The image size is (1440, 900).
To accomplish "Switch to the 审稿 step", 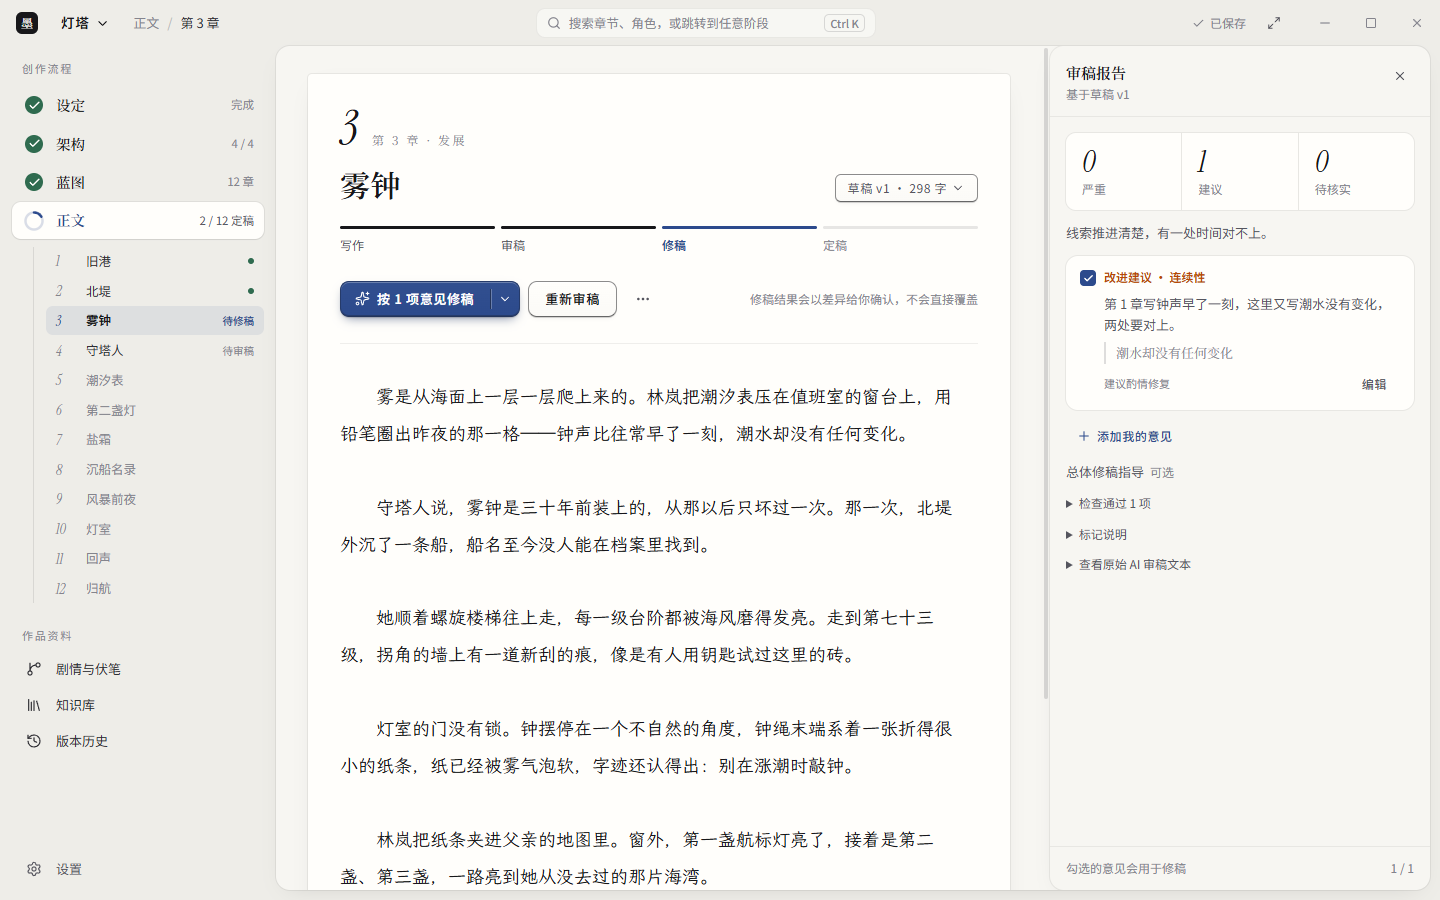I will [x=578, y=240].
